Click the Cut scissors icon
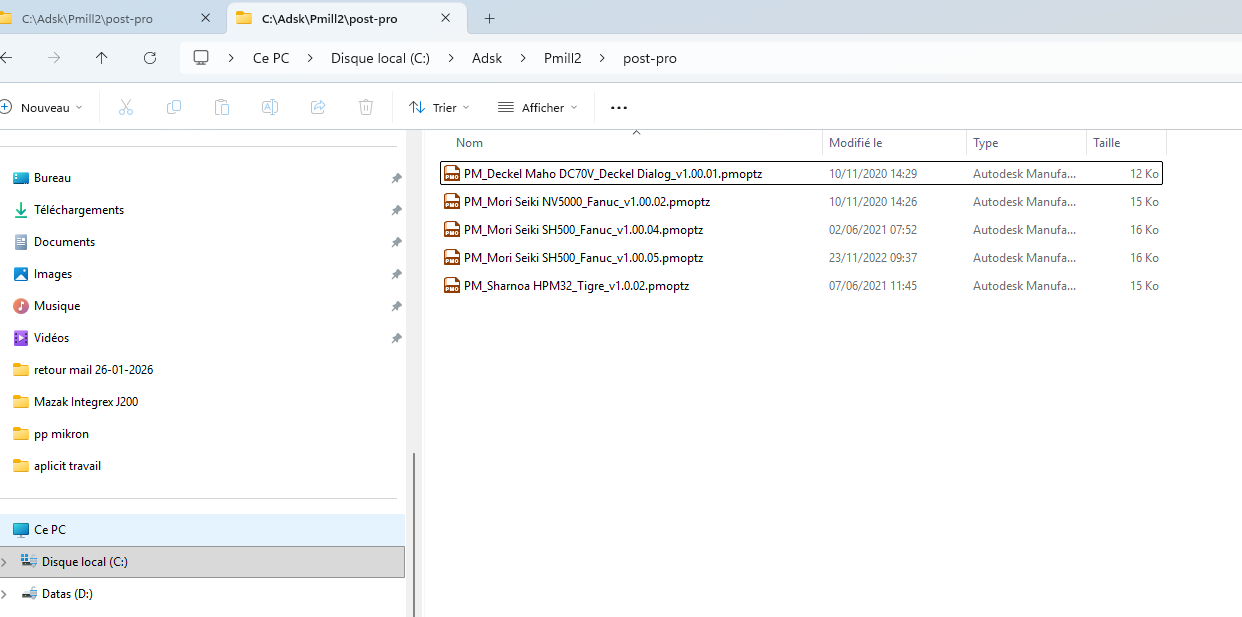1242x617 pixels. (126, 107)
